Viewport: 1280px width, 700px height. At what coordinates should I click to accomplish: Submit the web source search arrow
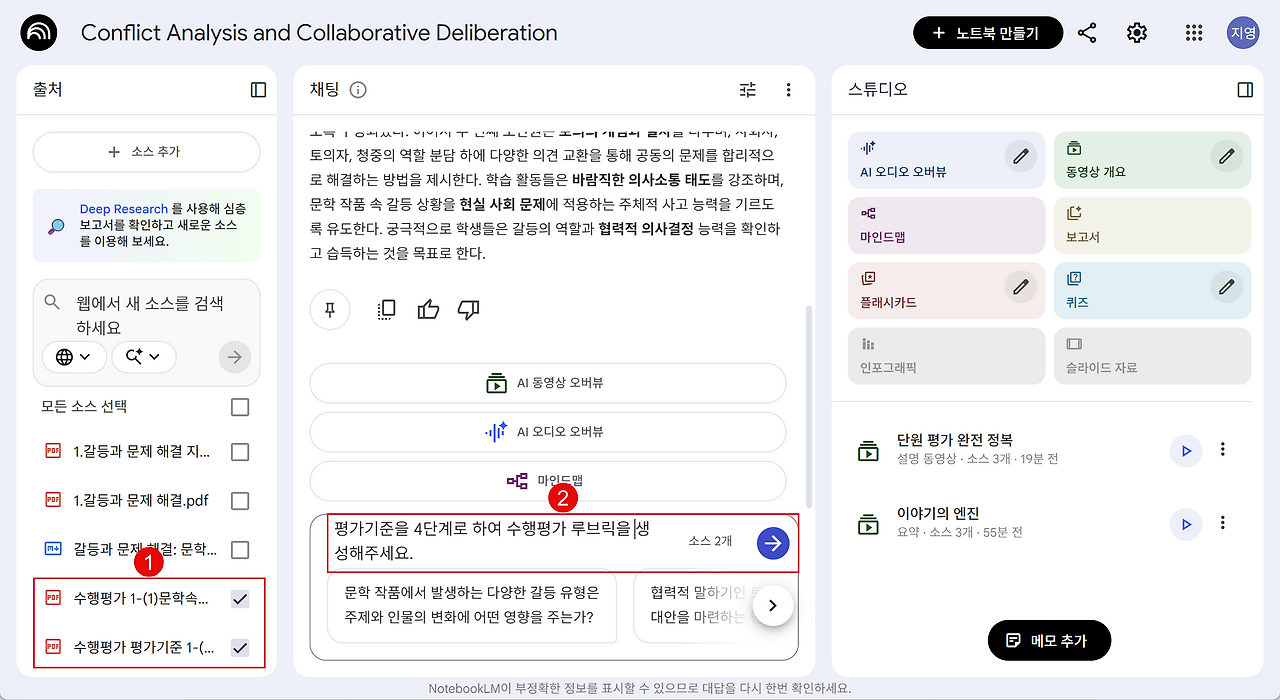point(235,357)
